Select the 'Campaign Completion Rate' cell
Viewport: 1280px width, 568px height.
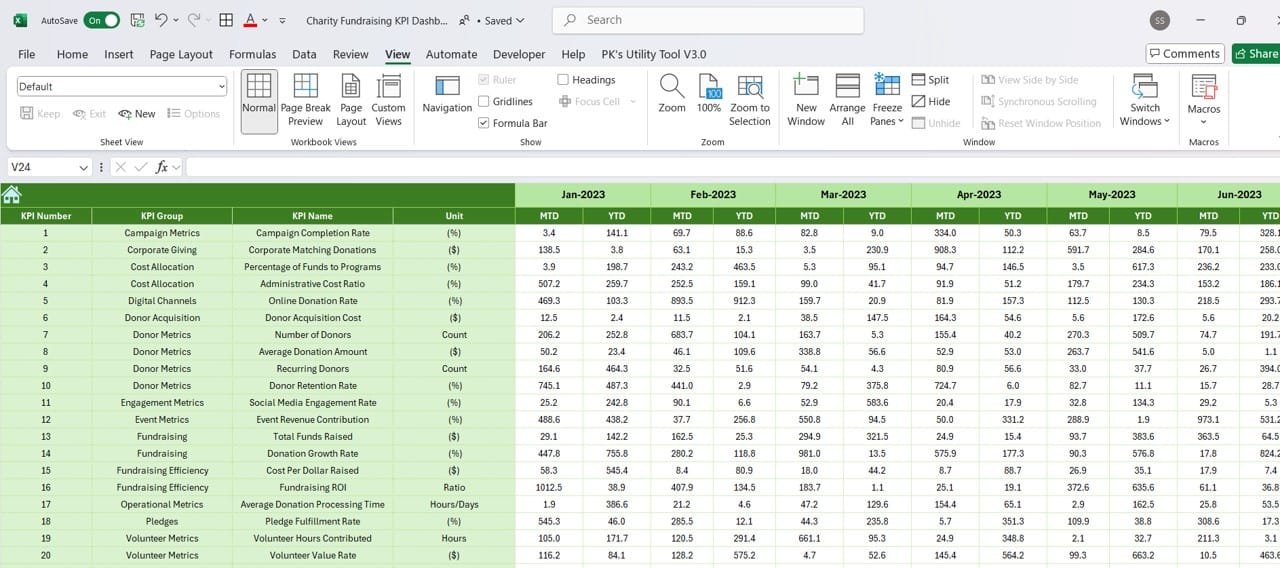coord(312,233)
